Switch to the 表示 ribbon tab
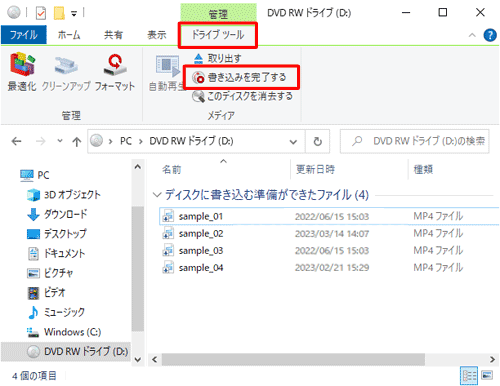500x386 pixels. pos(157,35)
